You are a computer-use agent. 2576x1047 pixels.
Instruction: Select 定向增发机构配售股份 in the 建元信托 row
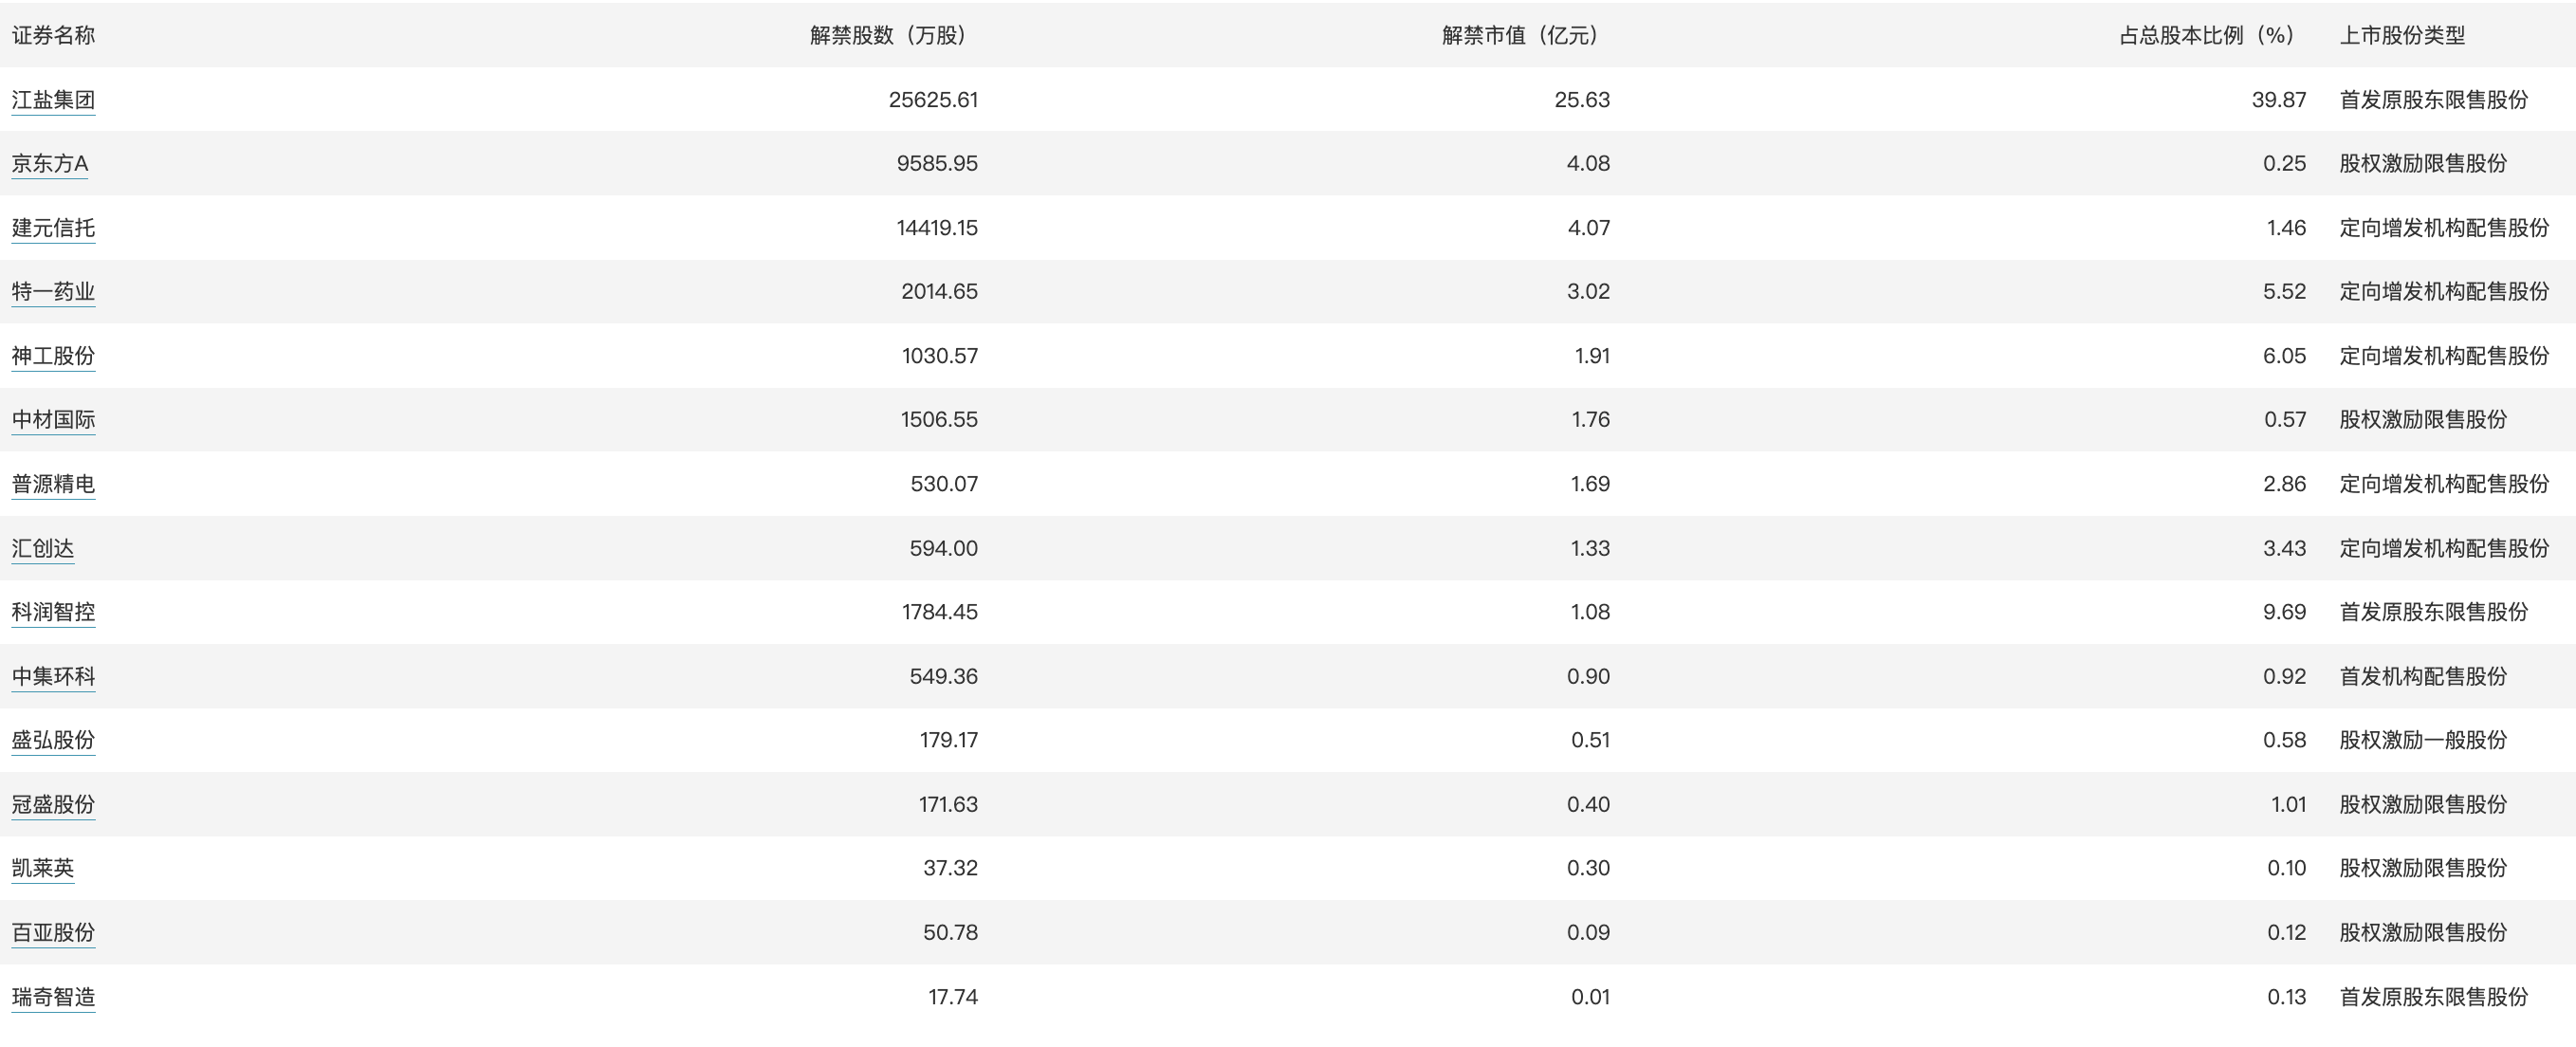[x=2444, y=228]
